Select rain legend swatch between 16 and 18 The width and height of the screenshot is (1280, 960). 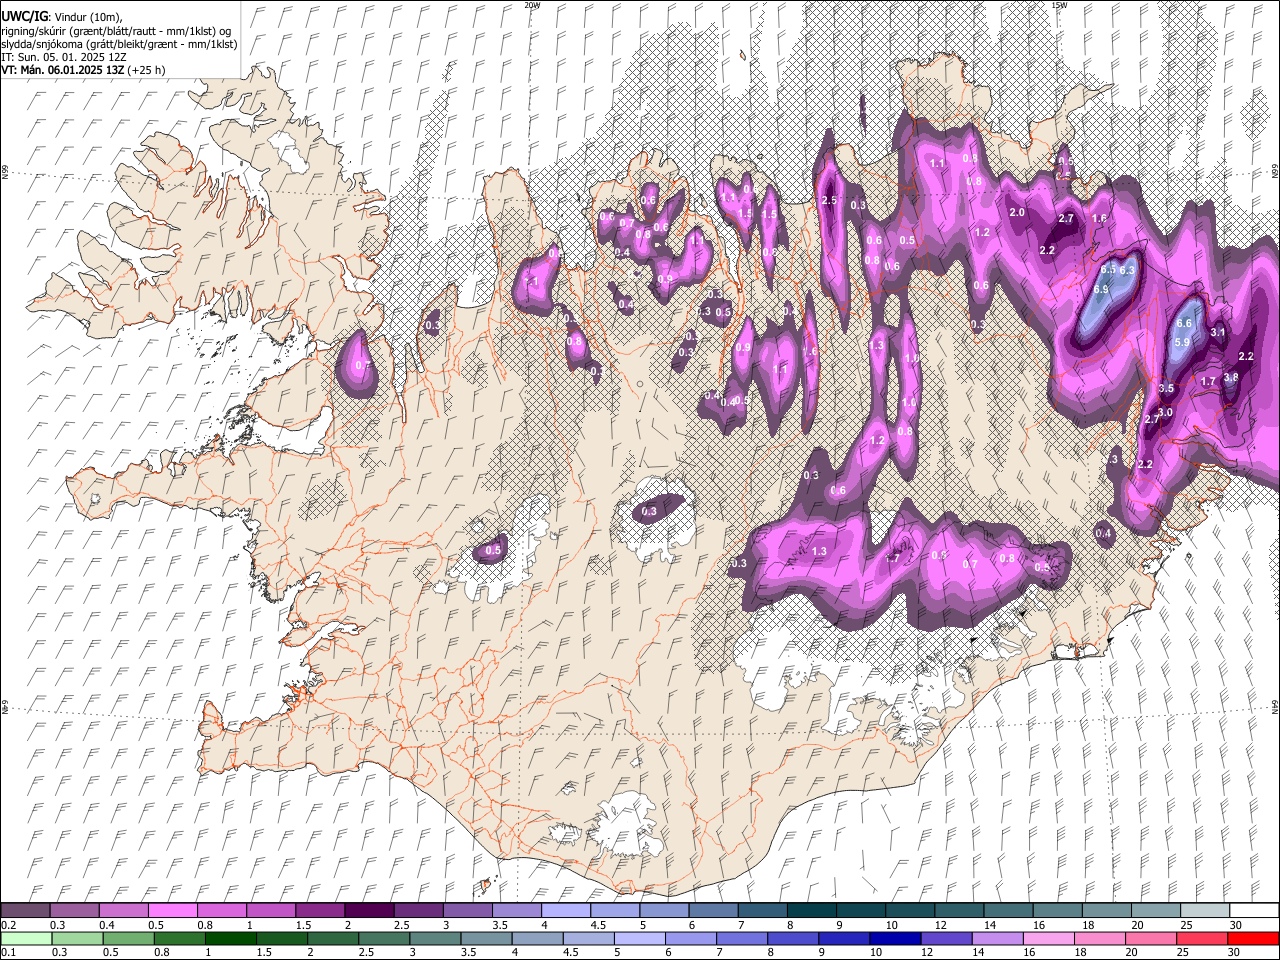1049,938
